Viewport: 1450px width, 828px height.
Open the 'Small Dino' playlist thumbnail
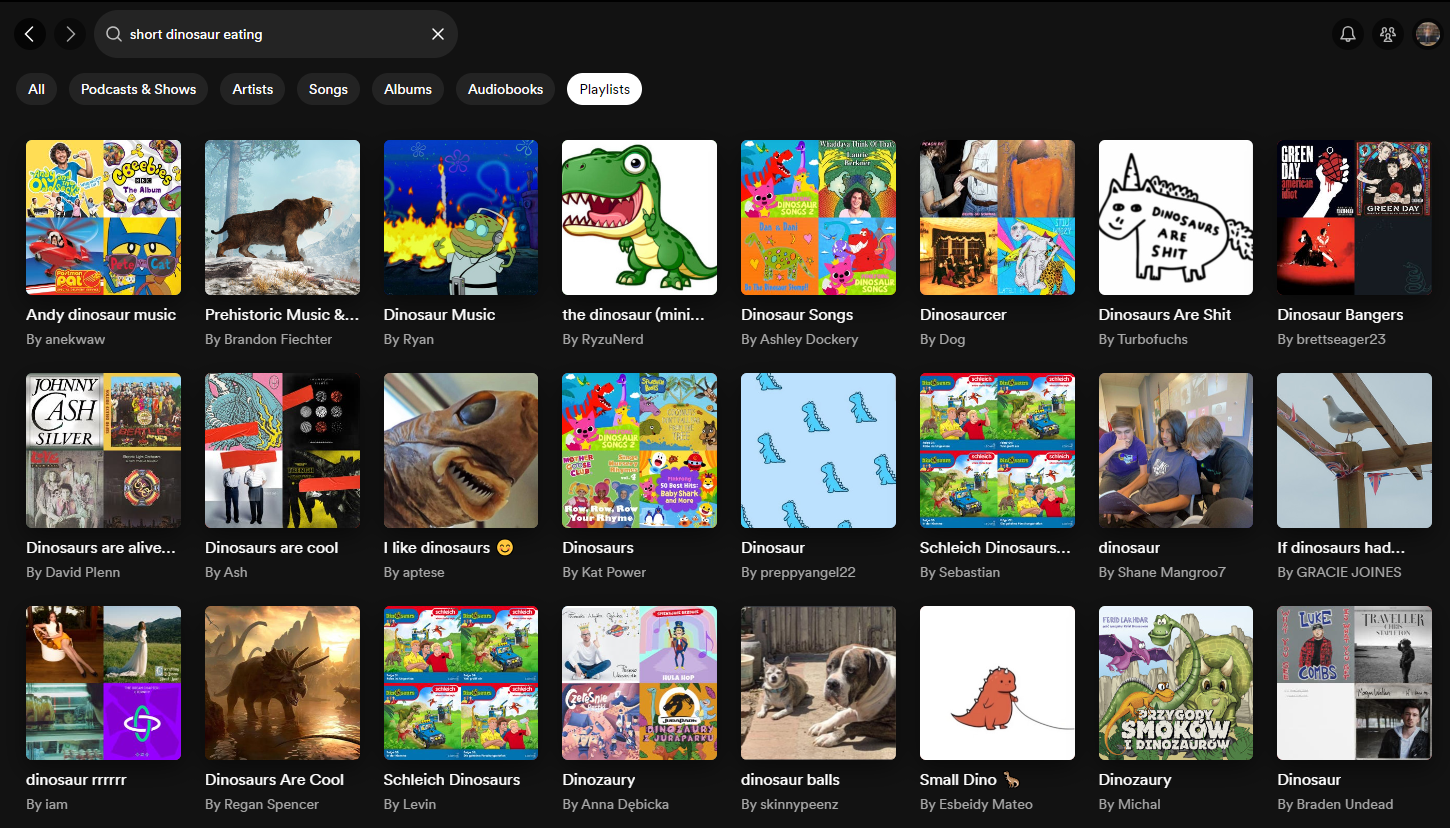[996, 682]
